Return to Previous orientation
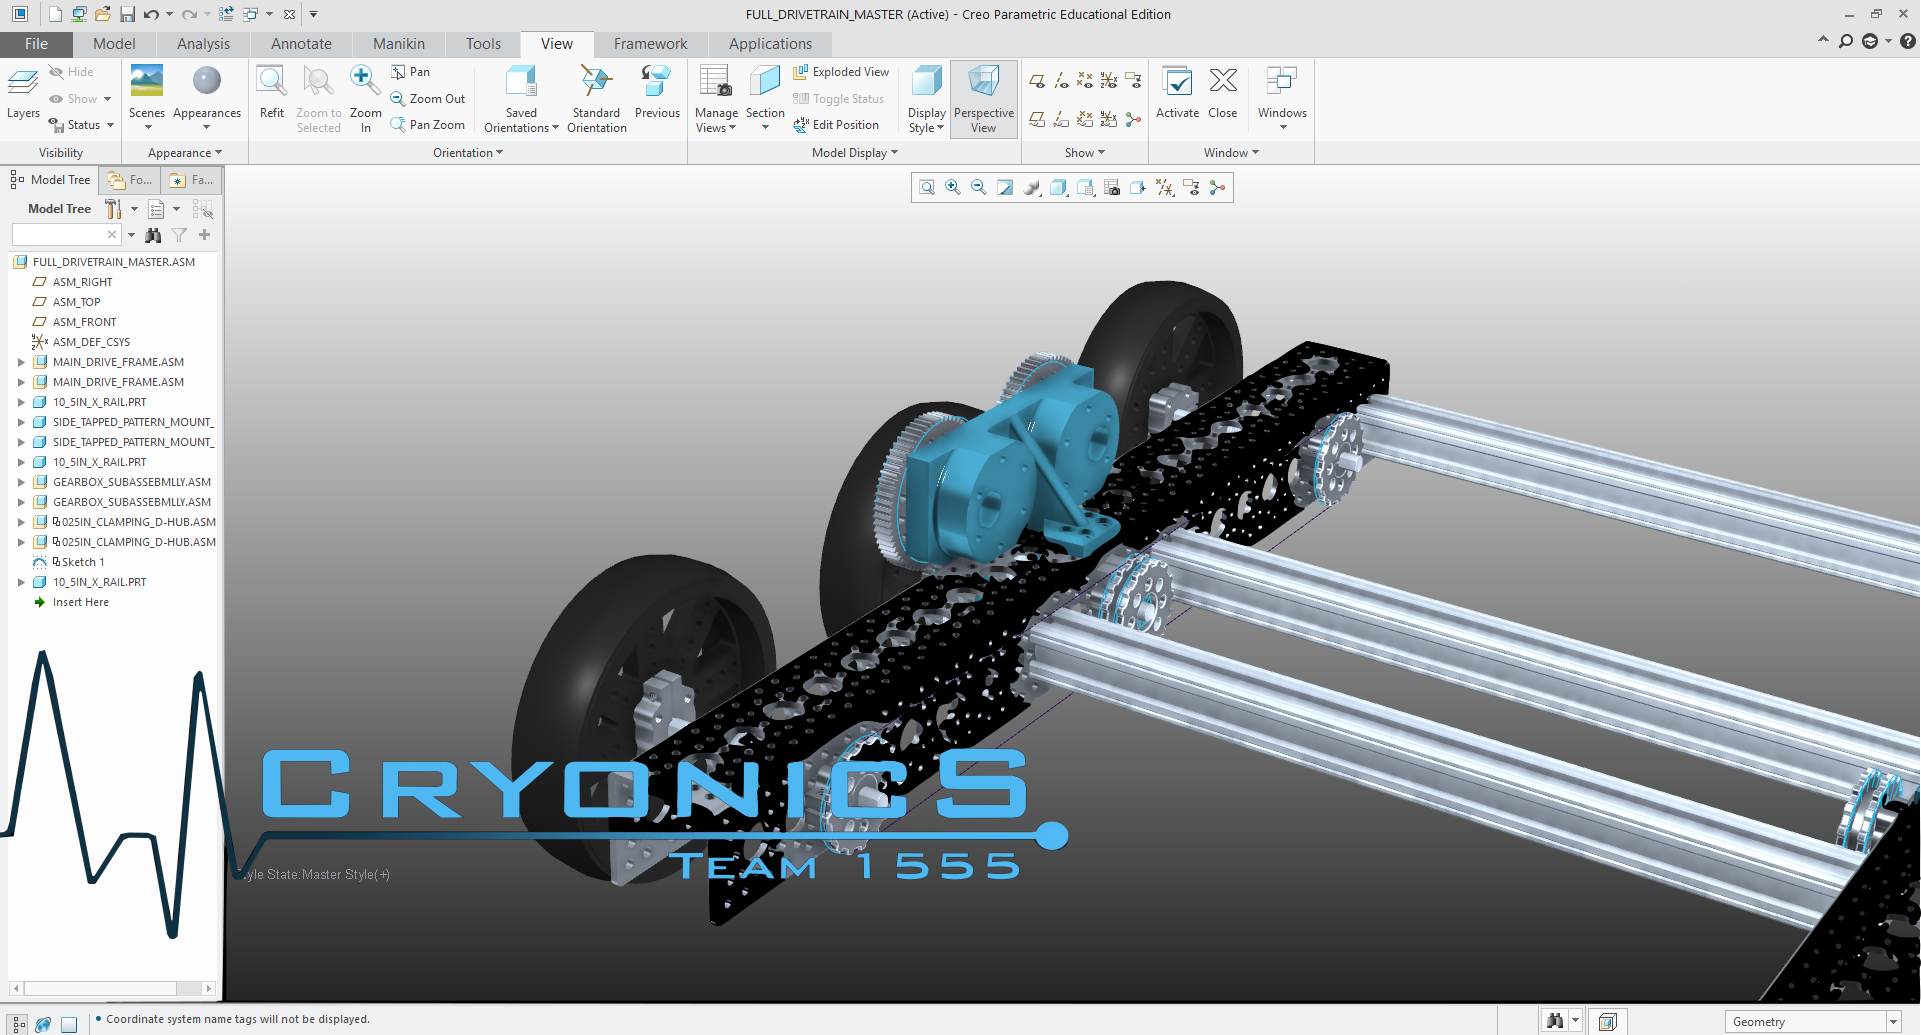This screenshot has width=1921, height=1035. point(657,93)
